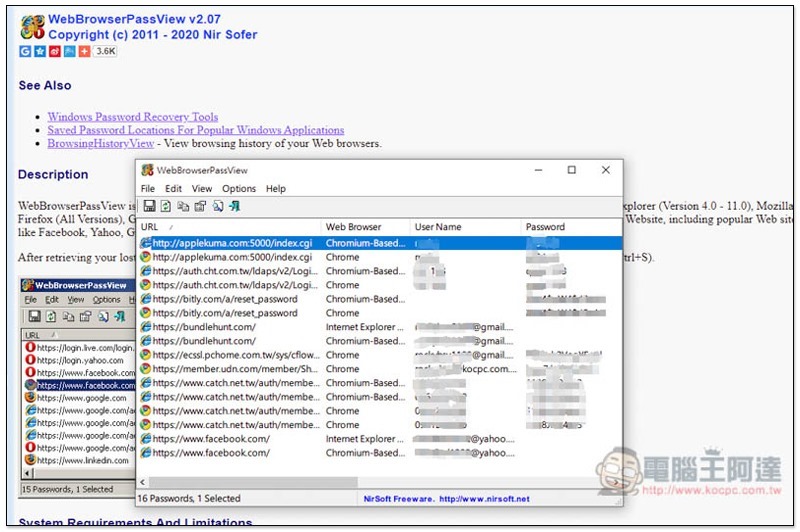
Task: Click the Chrome cell in the ecssl.pchome.com.tw row
Action: [342, 354]
